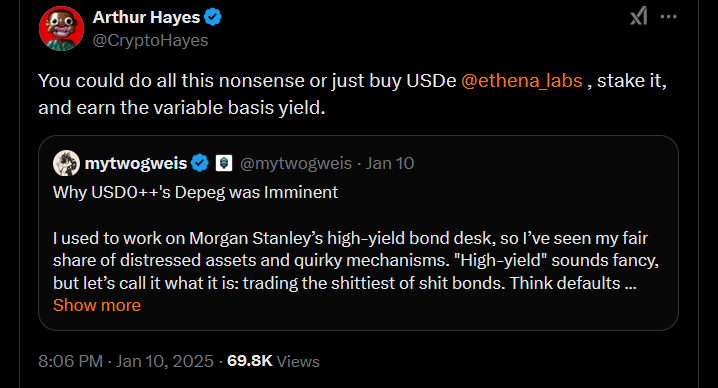Open the 8:06 PM Jan 10, 2025 timestamp
The width and height of the screenshot is (718, 388).
pos(126,361)
